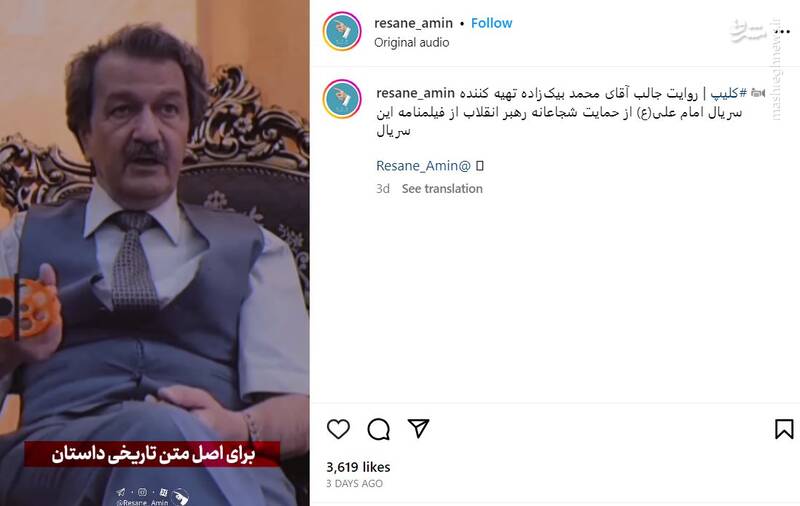The width and height of the screenshot is (800, 506).
Task: View the list of 3,619 likes
Action: (x=358, y=467)
